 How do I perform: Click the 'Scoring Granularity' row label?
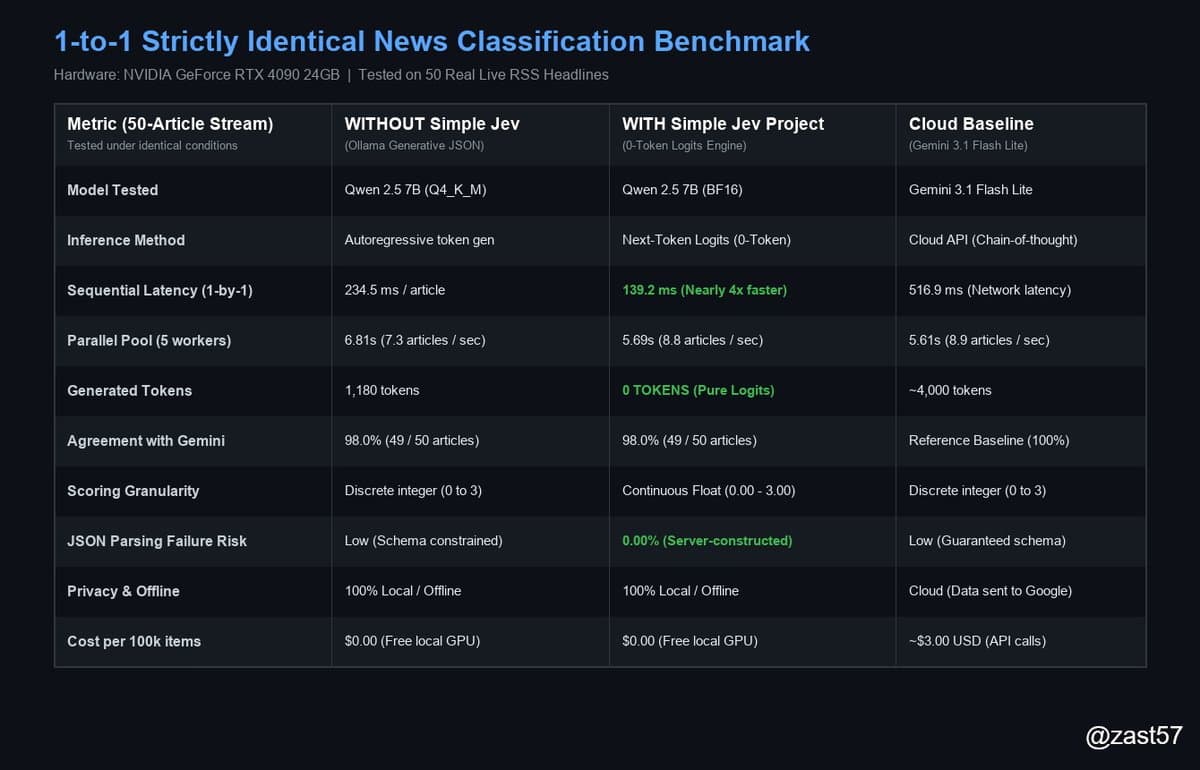click(133, 491)
